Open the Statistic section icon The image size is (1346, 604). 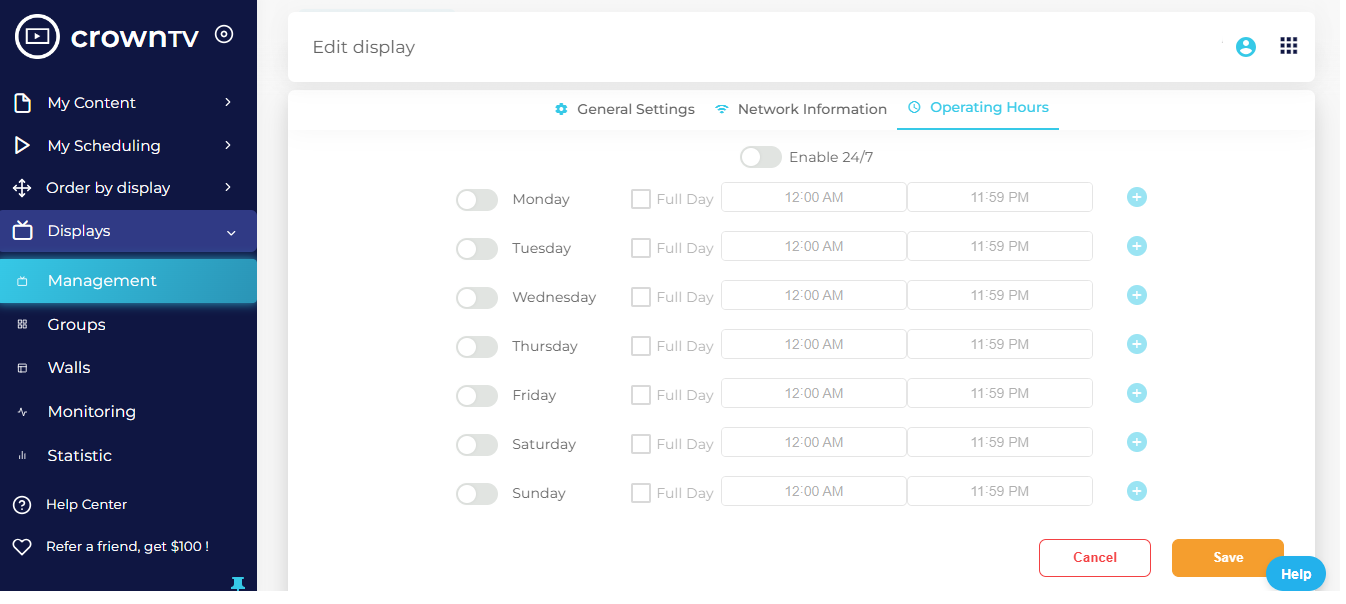click(x=21, y=455)
